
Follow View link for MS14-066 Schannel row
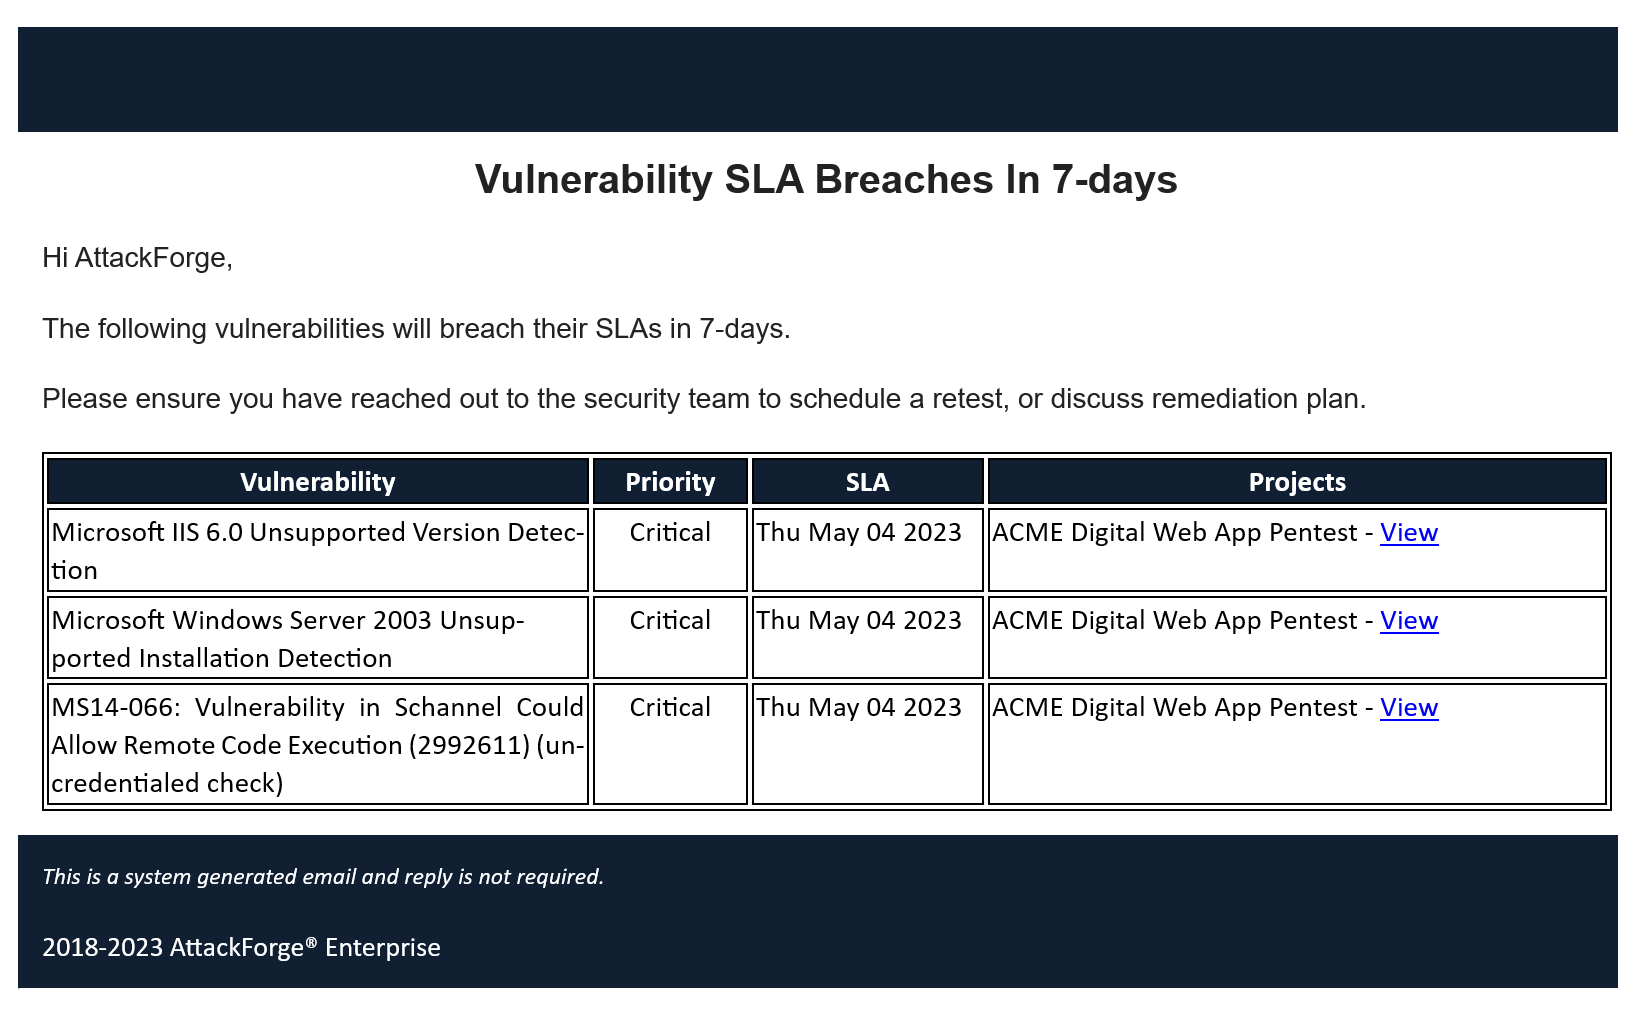coord(1408,708)
